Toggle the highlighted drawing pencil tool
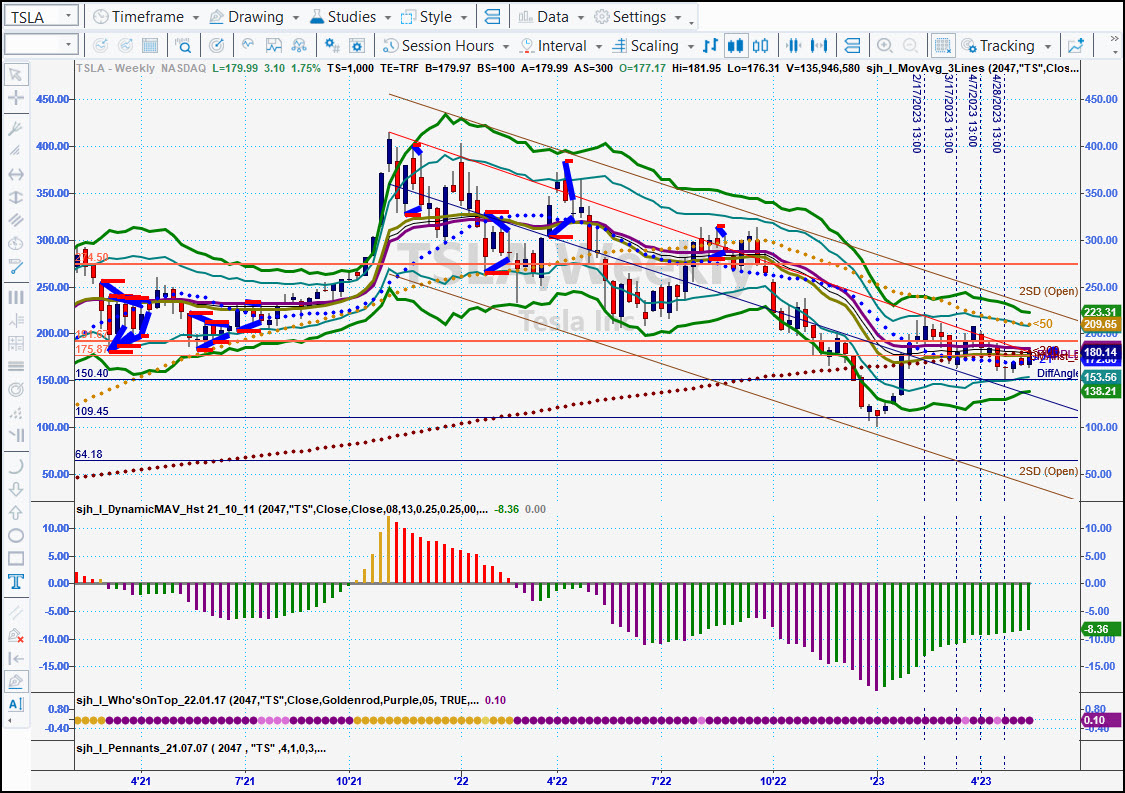Image resolution: width=1125 pixels, height=793 pixels. [x=15, y=681]
